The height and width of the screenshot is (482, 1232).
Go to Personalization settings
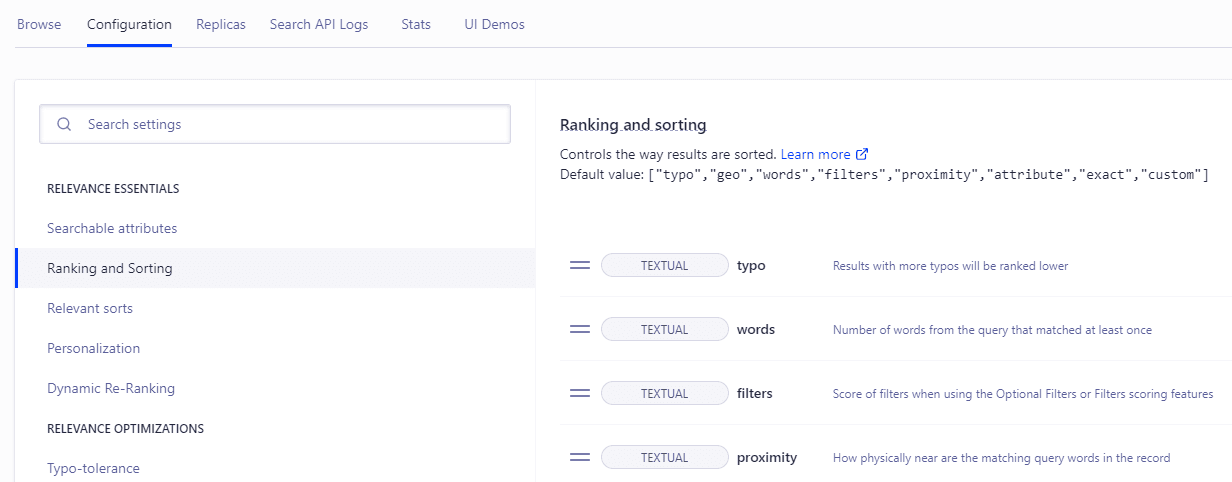point(93,348)
